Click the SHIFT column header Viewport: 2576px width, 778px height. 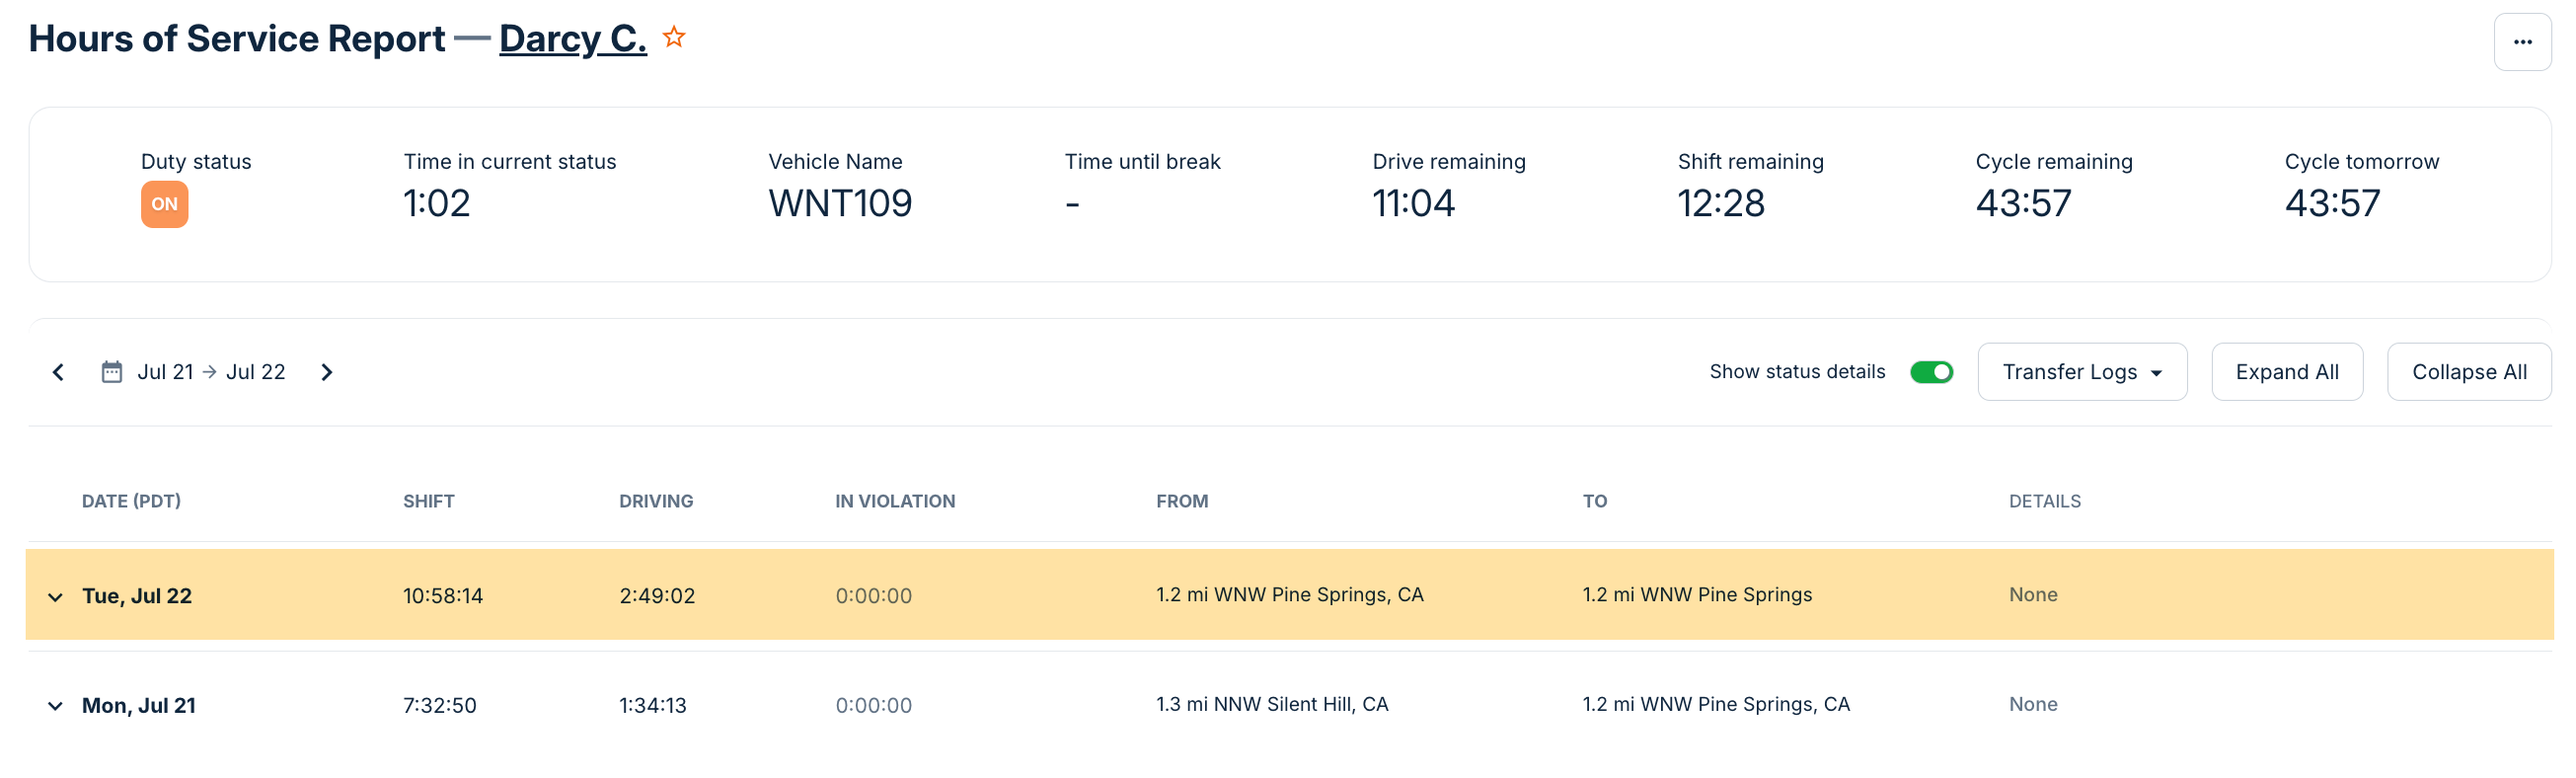(428, 501)
